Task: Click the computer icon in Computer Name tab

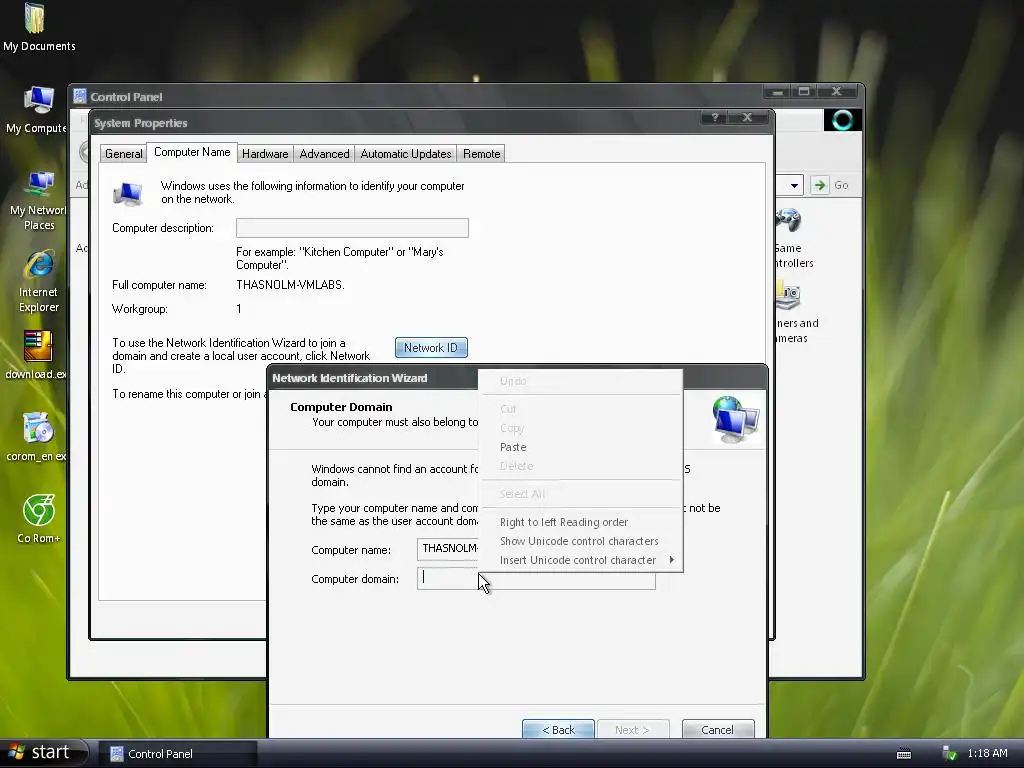Action: click(128, 193)
